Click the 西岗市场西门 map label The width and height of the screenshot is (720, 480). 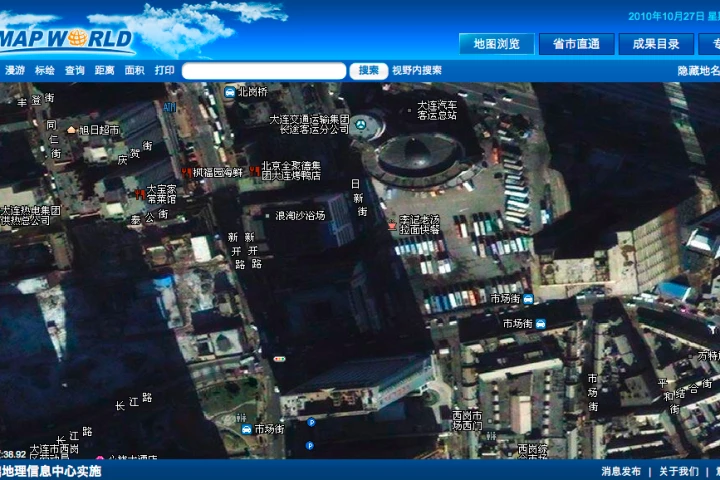467,420
